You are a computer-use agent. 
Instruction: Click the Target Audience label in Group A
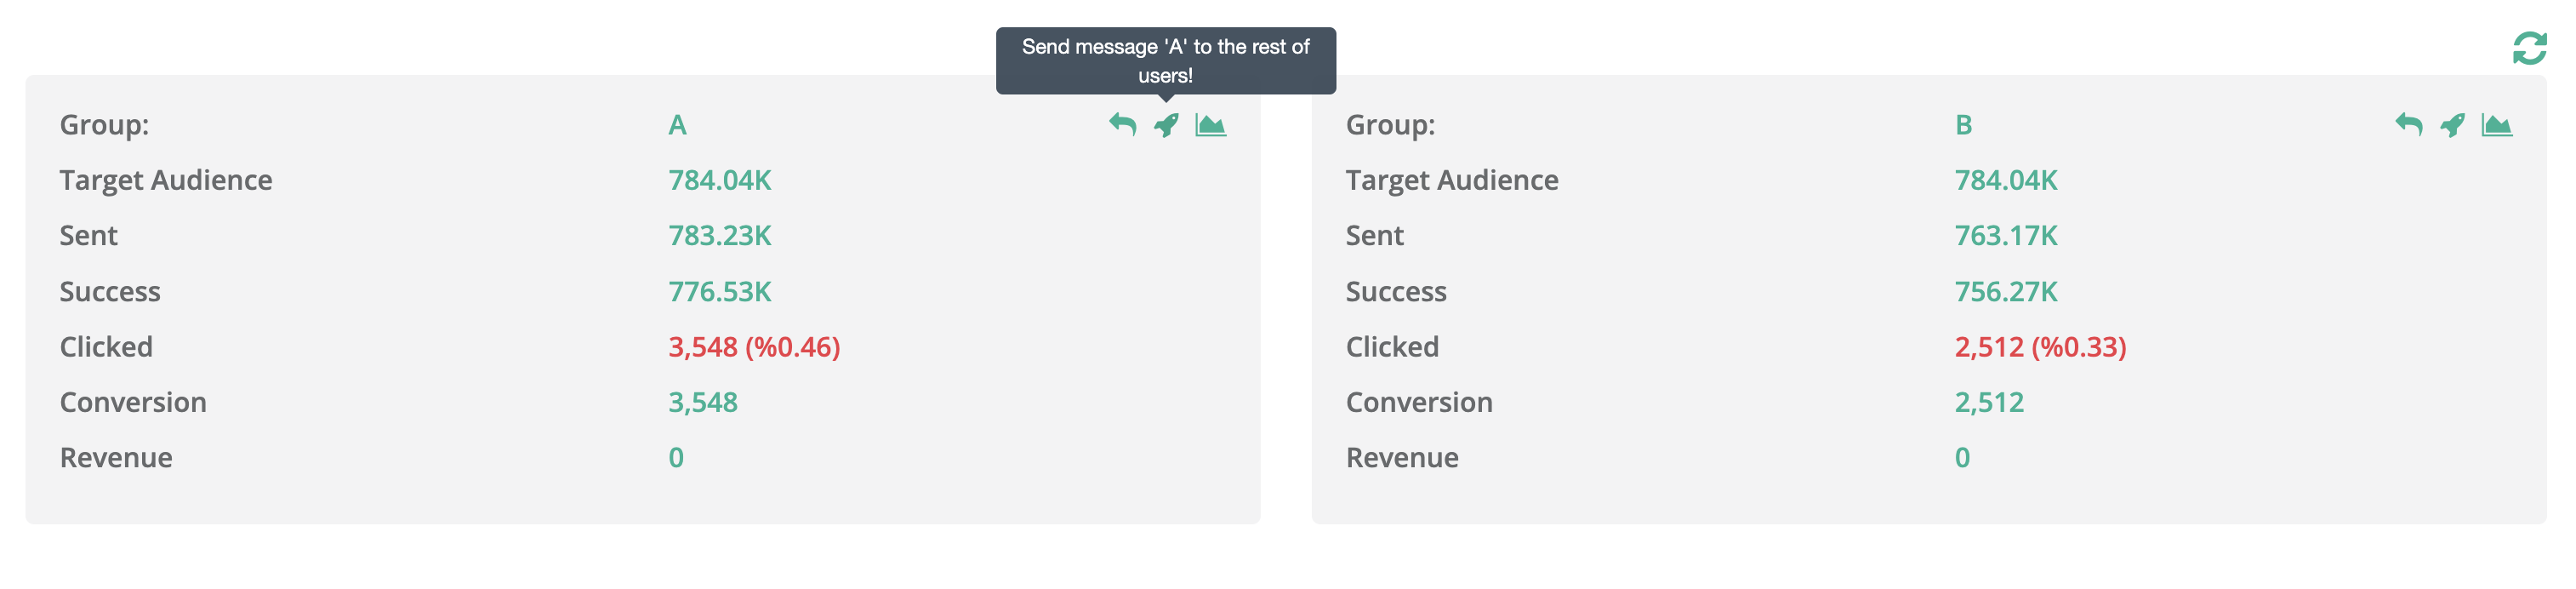[x=166, y=180]
